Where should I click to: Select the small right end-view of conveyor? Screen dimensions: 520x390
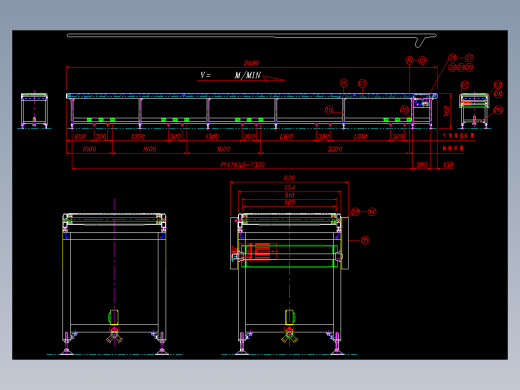[x=474, y=110]
